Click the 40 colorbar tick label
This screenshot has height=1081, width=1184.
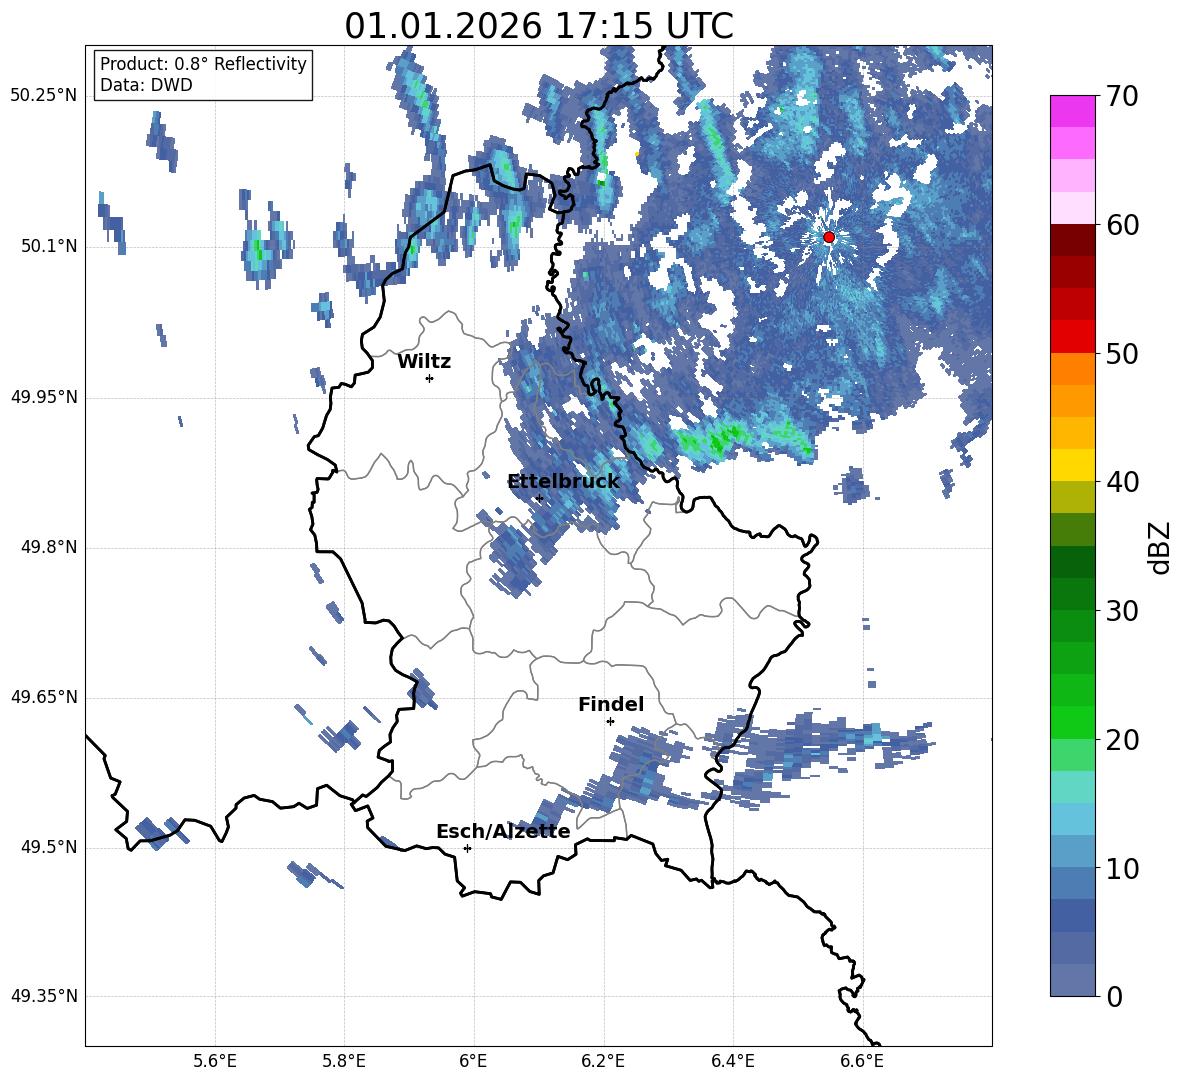[1122, 482]
